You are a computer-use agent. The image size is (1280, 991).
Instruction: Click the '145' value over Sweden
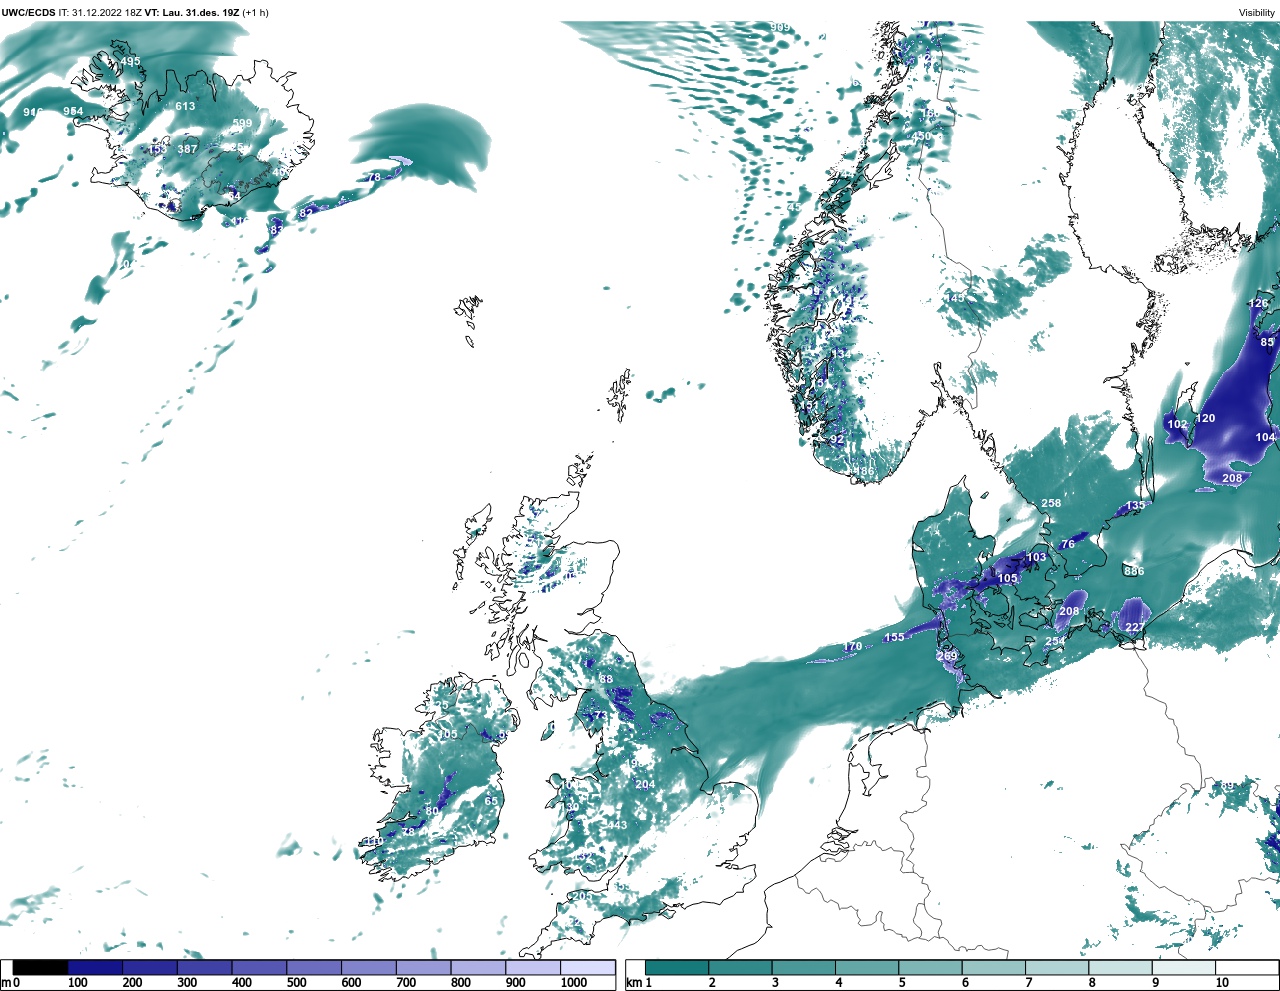click(956, 298)
